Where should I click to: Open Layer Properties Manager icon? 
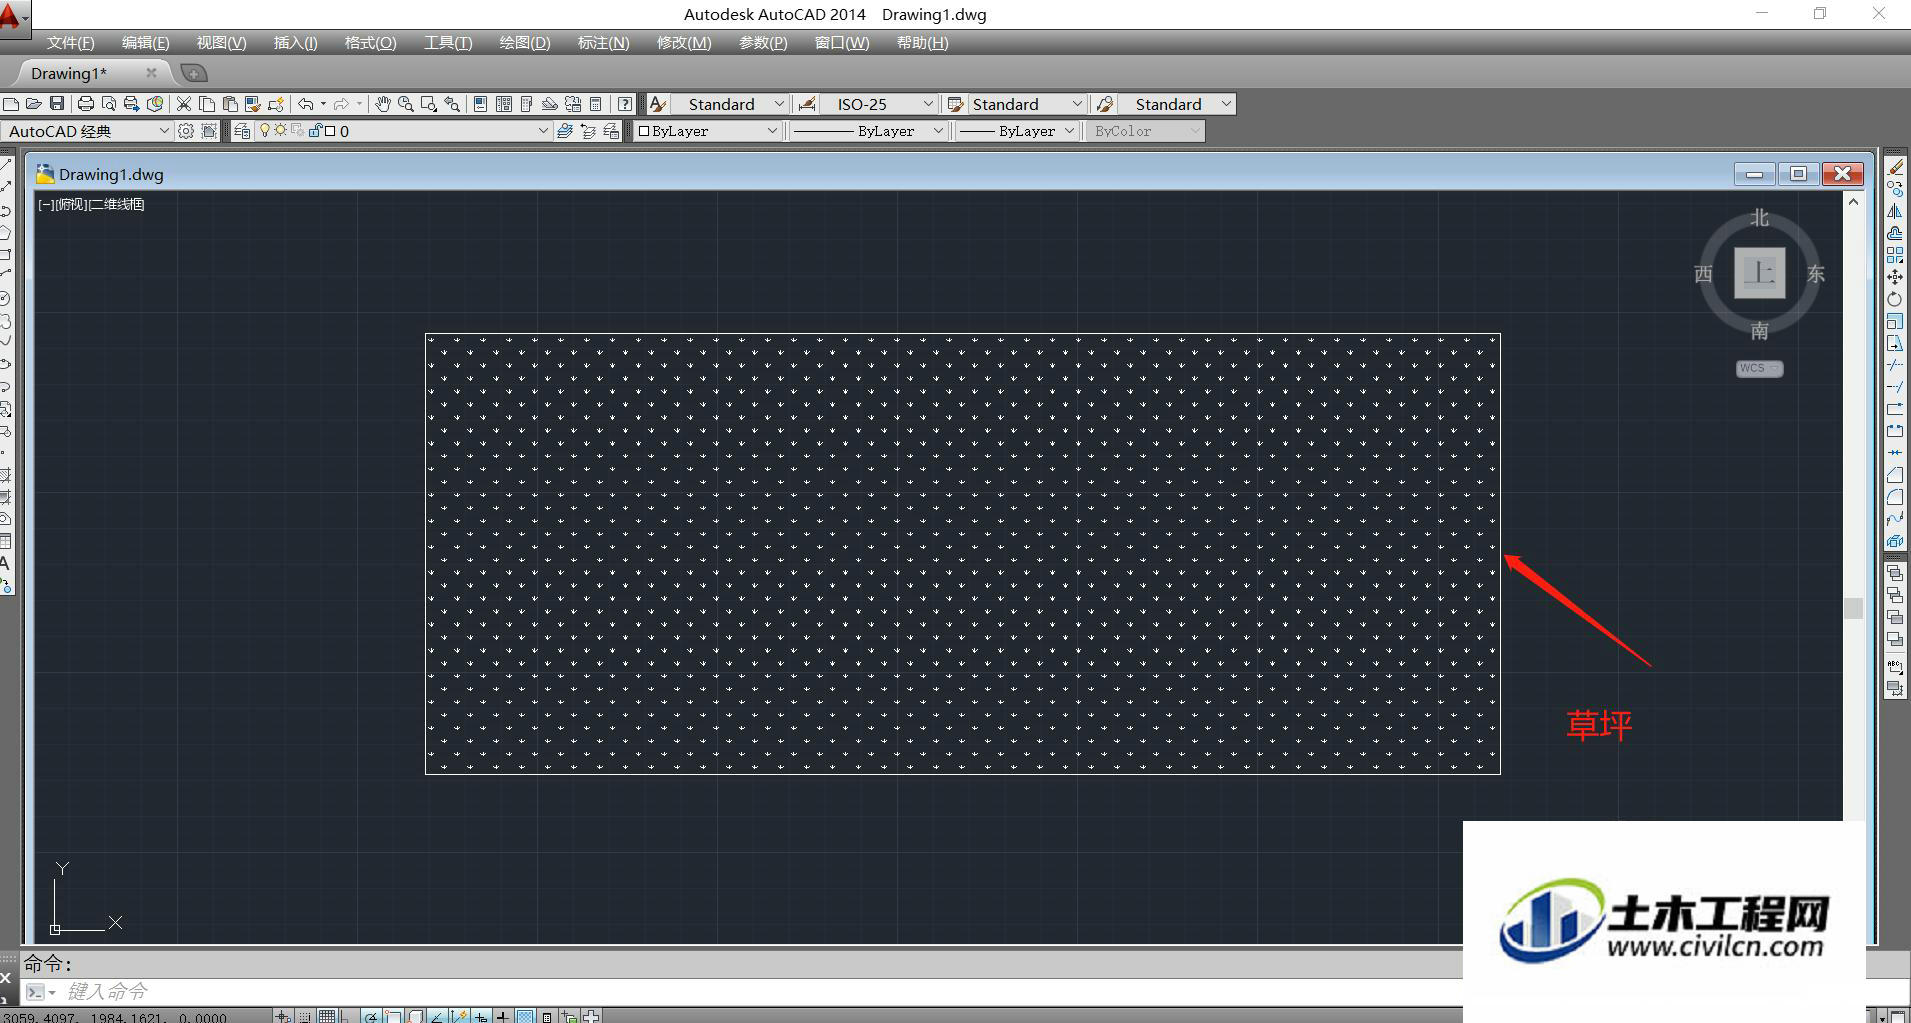point(242,131)
